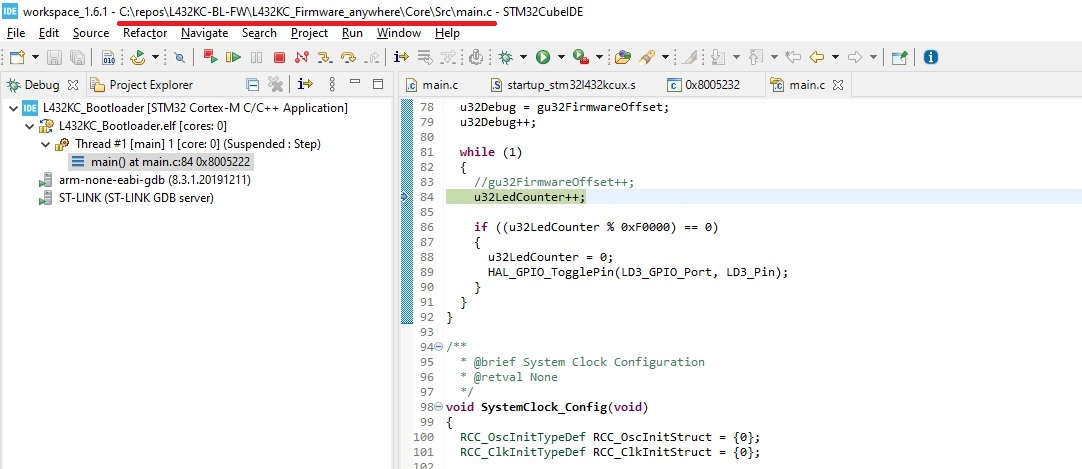Click the Open Element folder icon
Viewport: 1082px width, 469px height.
pos(623,57)
